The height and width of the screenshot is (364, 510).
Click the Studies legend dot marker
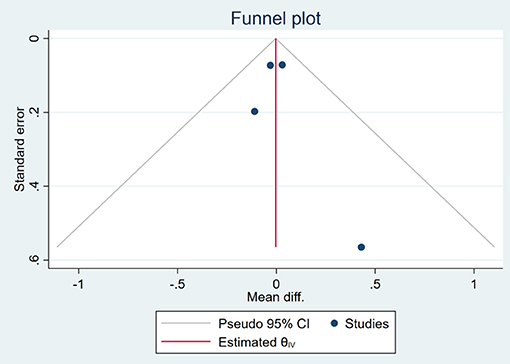click(334, 323)
